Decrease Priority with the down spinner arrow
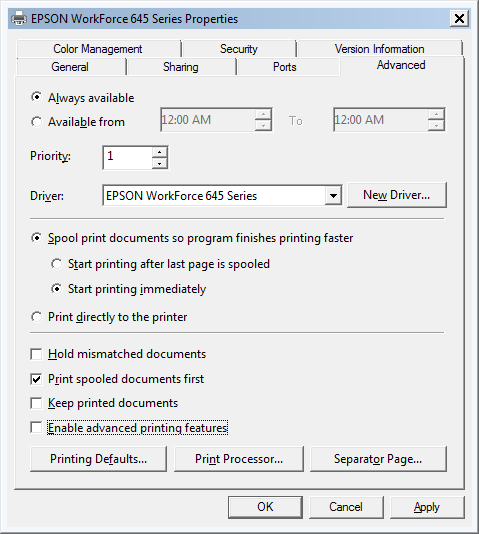The width and height of the screenshot is (479, 534). 159,163
